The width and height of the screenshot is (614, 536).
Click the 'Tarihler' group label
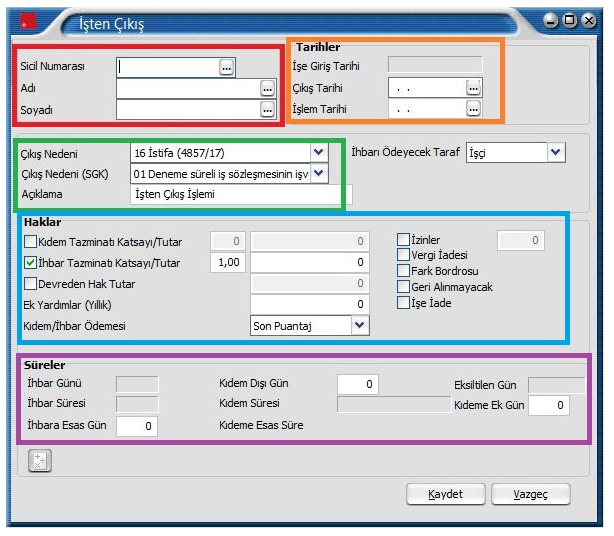318,47
